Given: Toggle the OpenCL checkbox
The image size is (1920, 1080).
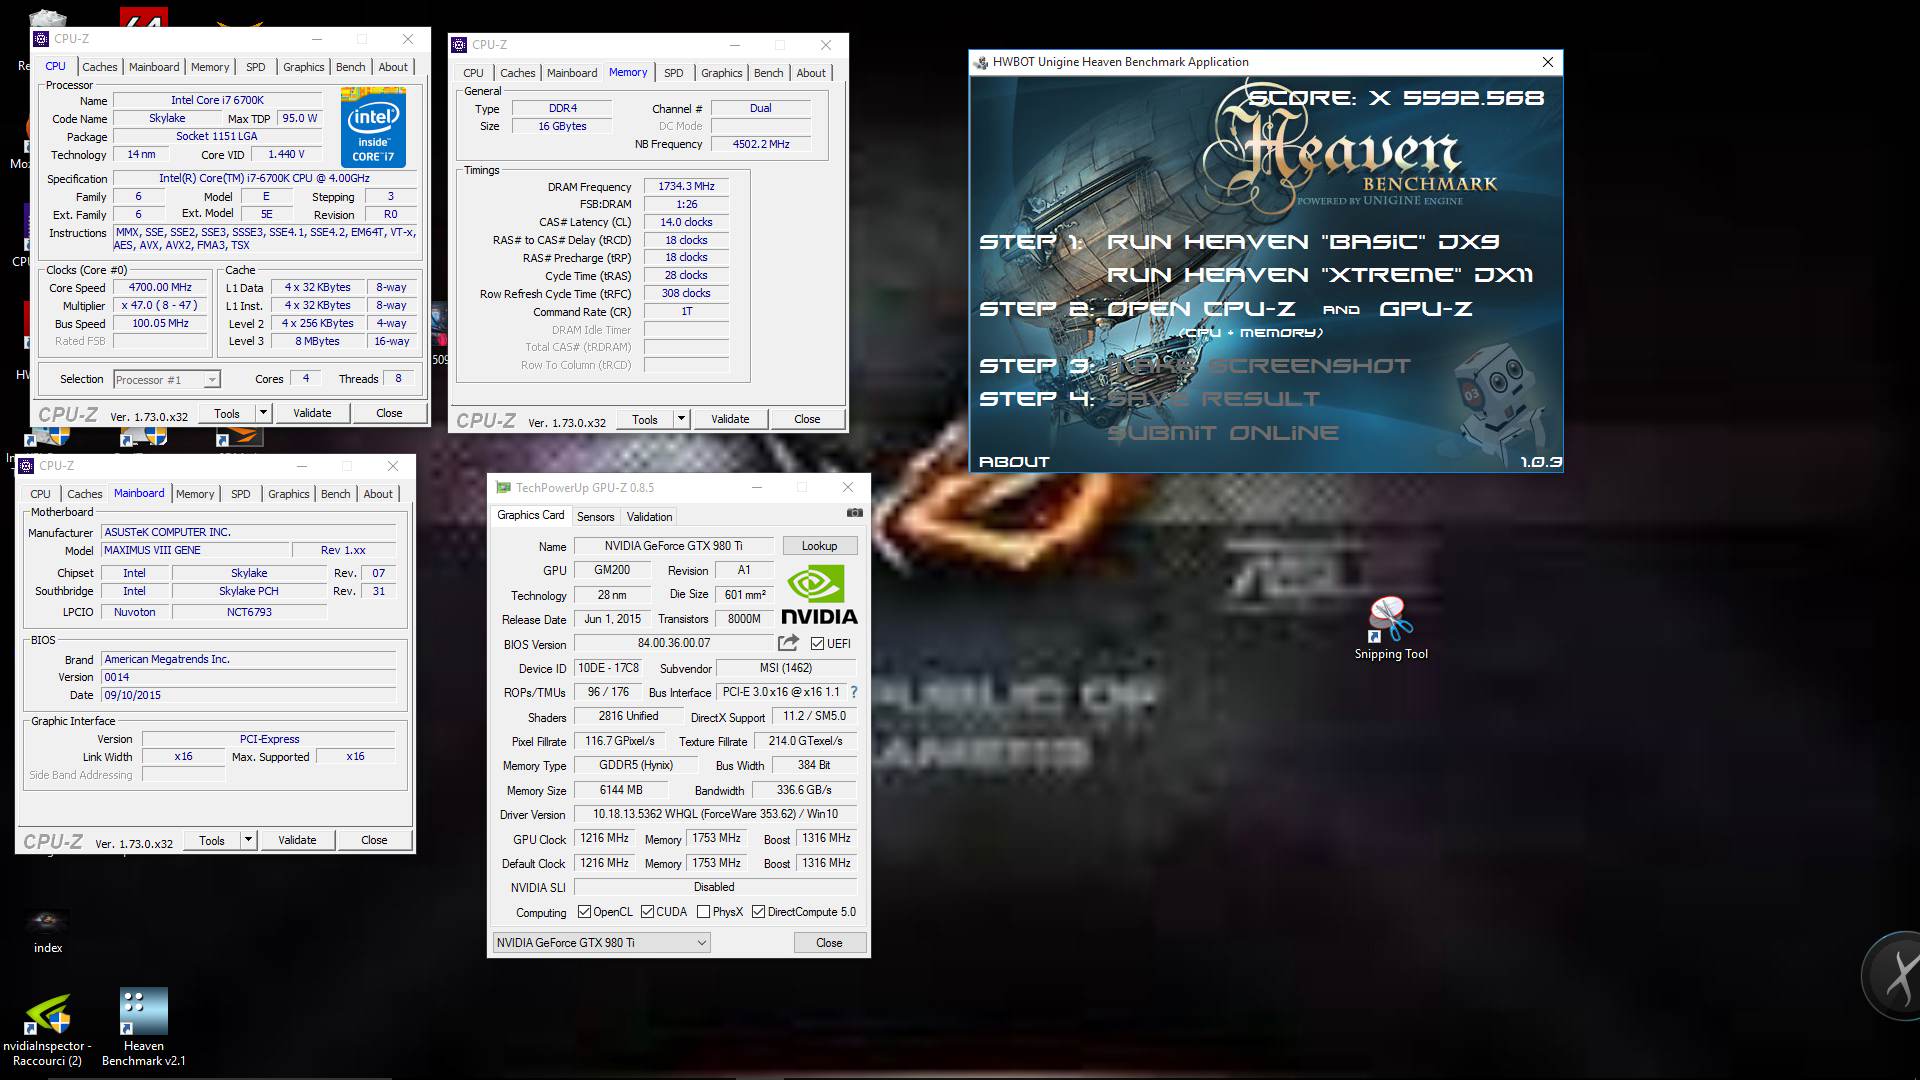Looking at the screenshot, I should [x=585, y=912].
